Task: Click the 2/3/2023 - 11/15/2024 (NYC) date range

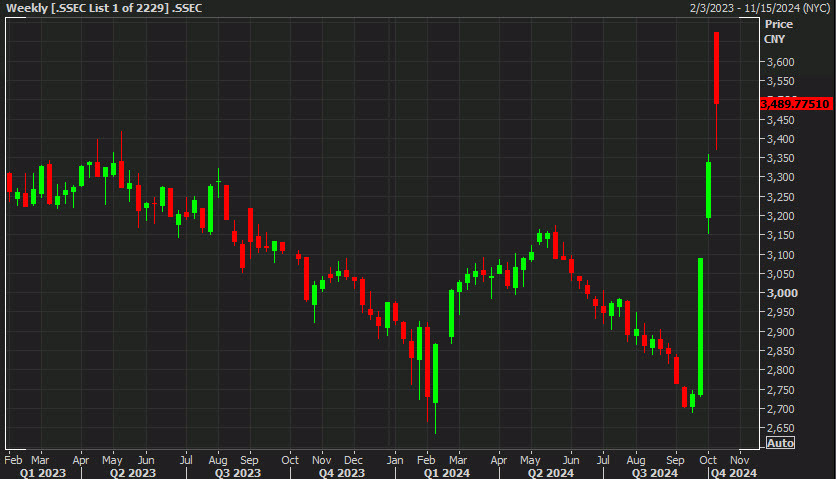Action: tap(760, 8)
